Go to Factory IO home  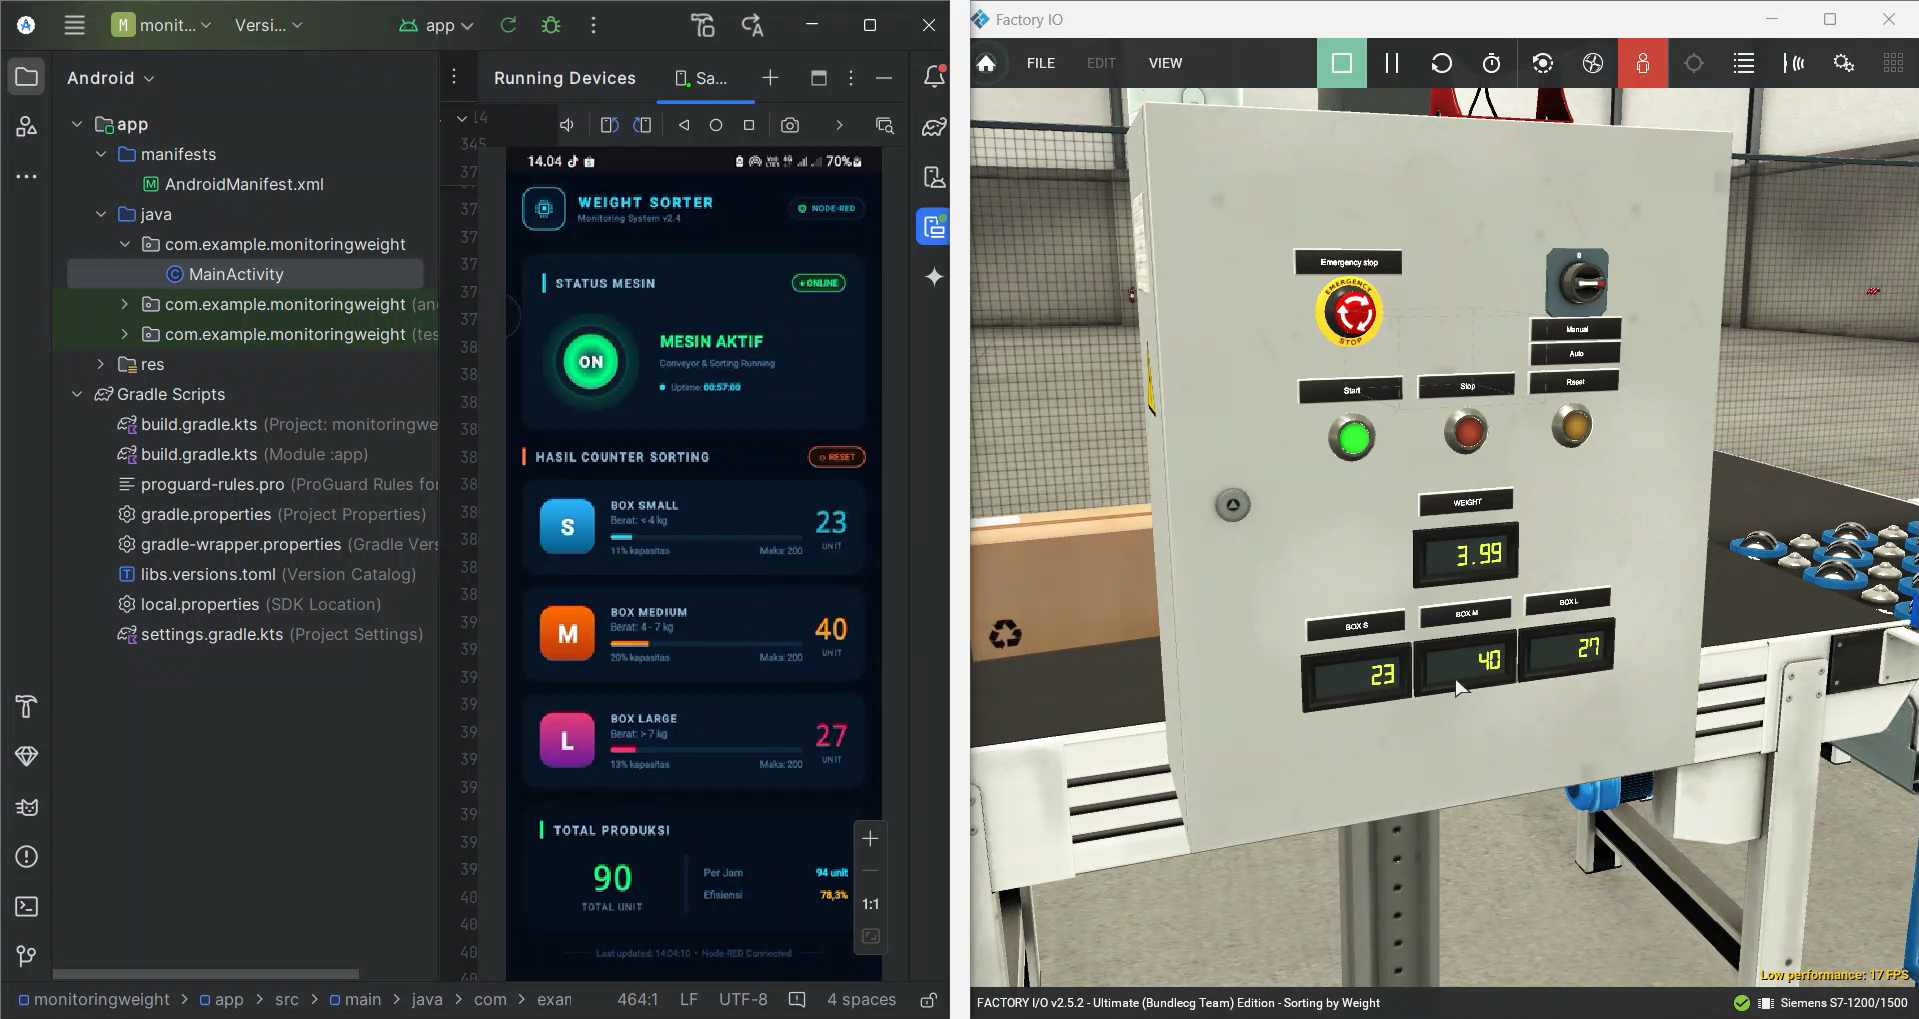986,63
